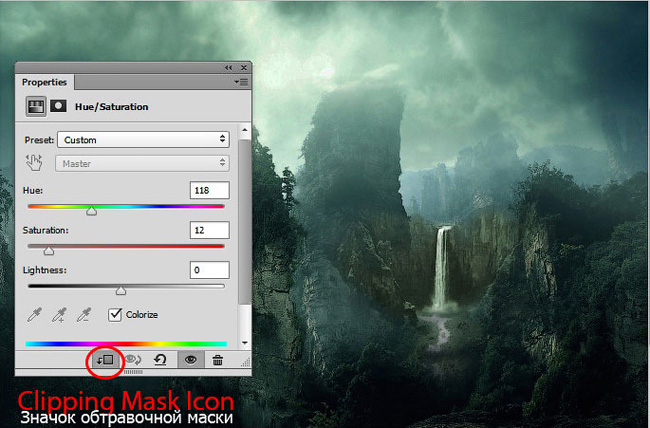The height and width of the screenshot is (428, 650).
Task: Pick the subtract-from-sample eyedropper
Action: coord(84,315)
